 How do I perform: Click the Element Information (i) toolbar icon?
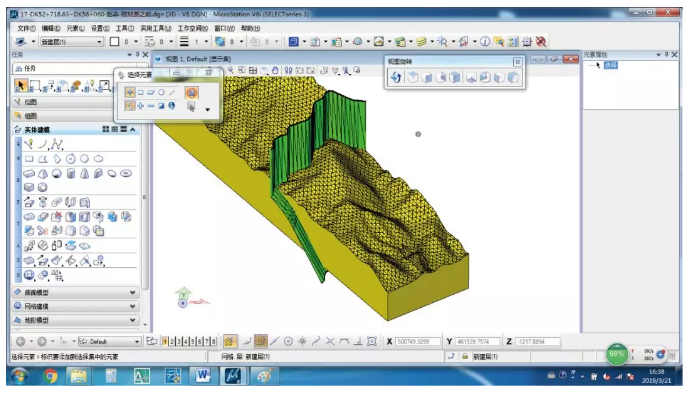tap(485, 42)
